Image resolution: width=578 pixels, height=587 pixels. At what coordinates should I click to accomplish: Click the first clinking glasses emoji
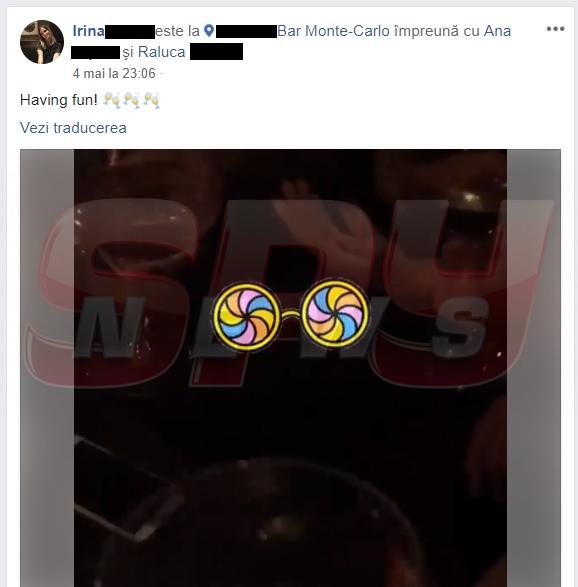point(112,100)
